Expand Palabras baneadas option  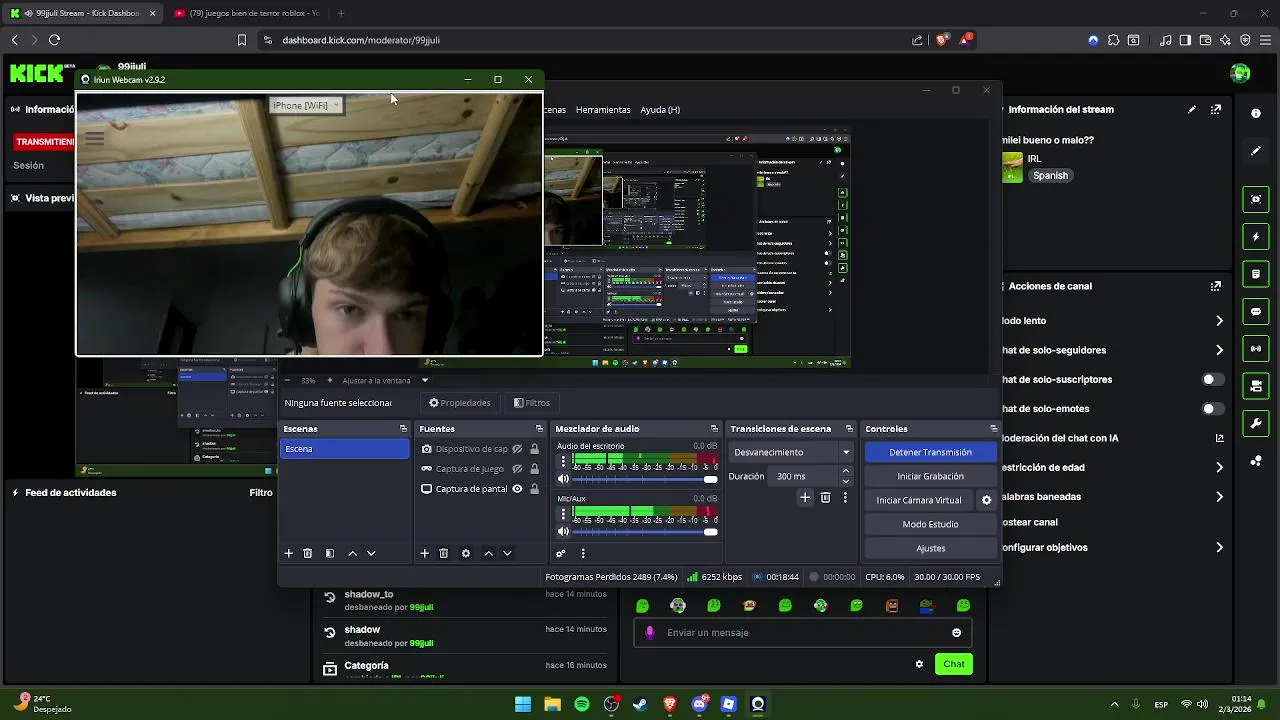[1219, 497]
